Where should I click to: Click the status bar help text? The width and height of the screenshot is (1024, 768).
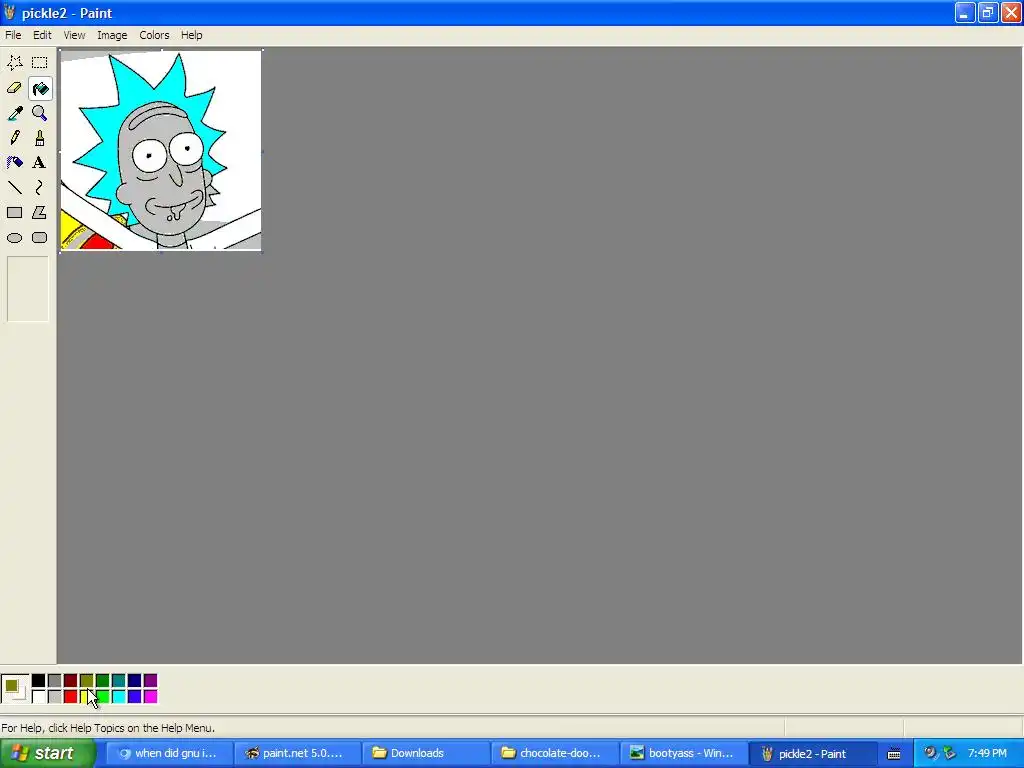[x=108, y=728]
